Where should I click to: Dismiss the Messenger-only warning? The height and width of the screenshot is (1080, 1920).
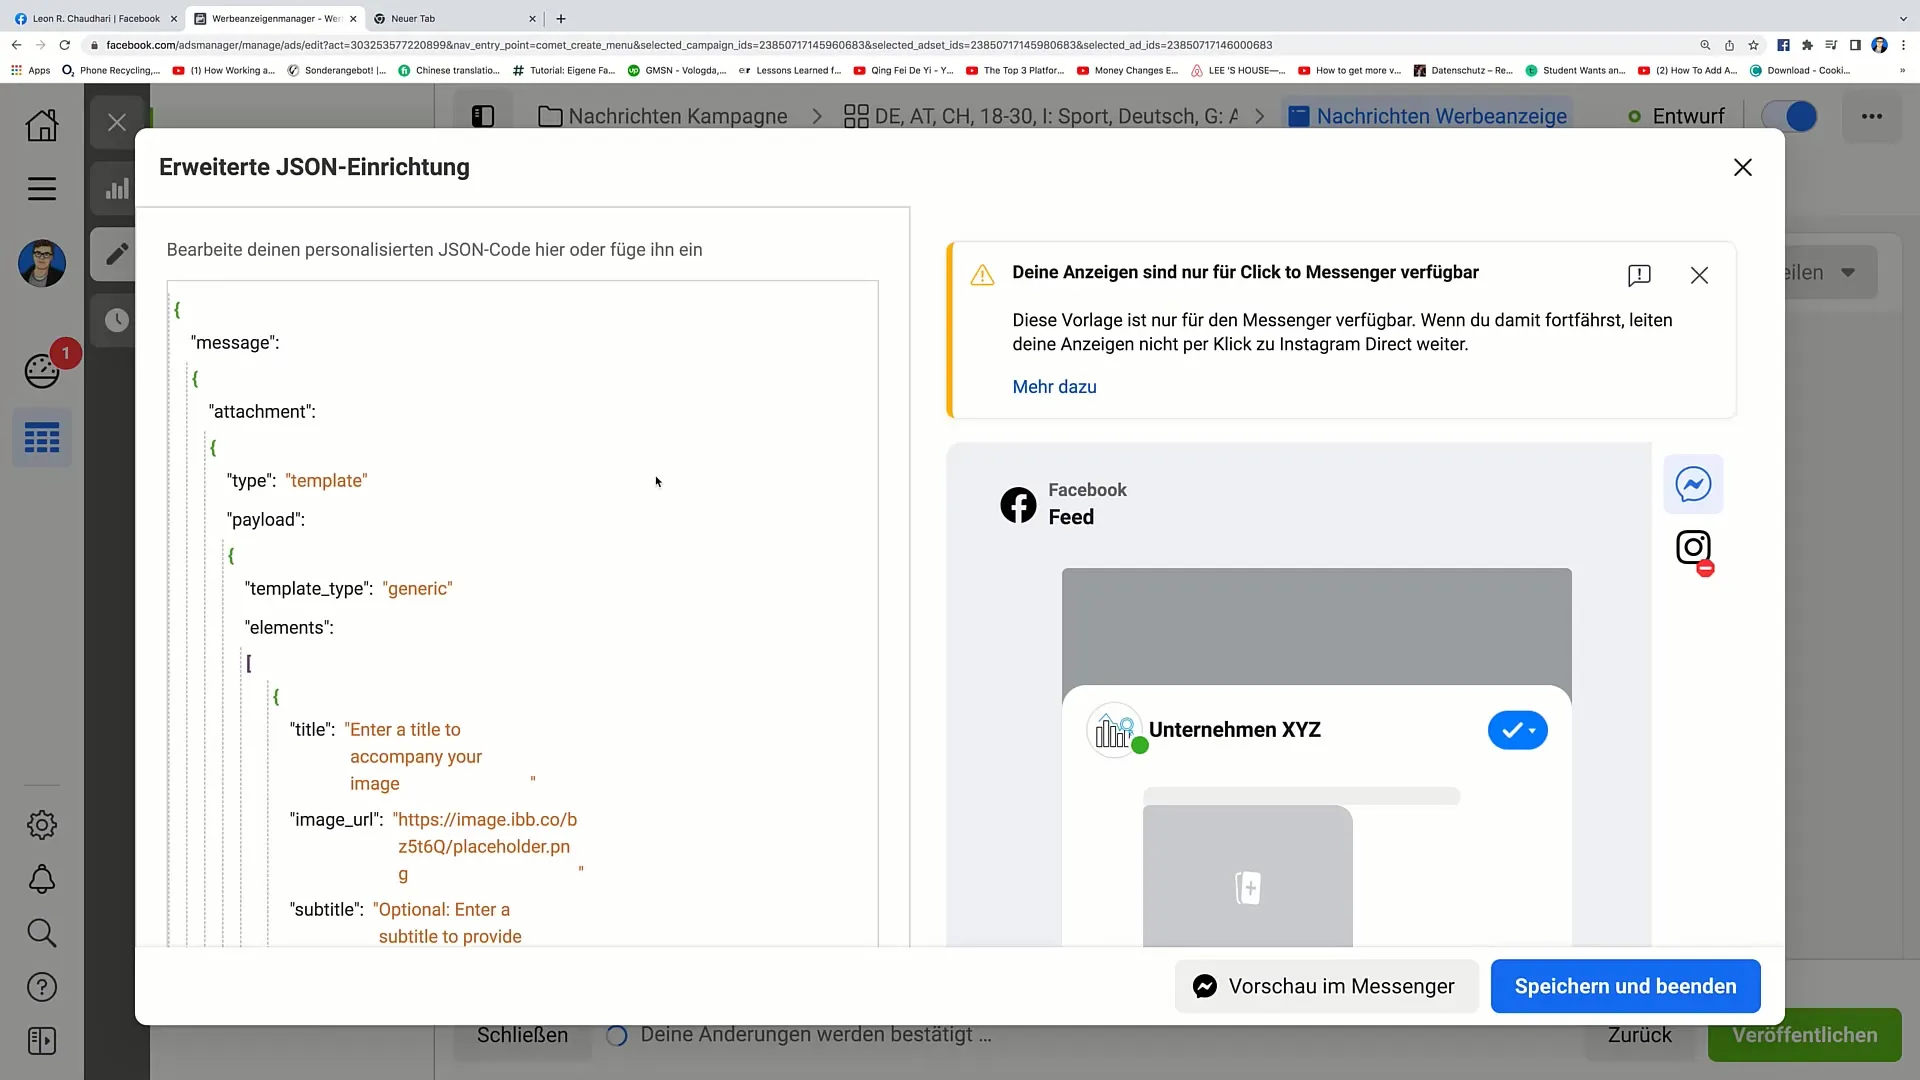[x=1698, y=274]
